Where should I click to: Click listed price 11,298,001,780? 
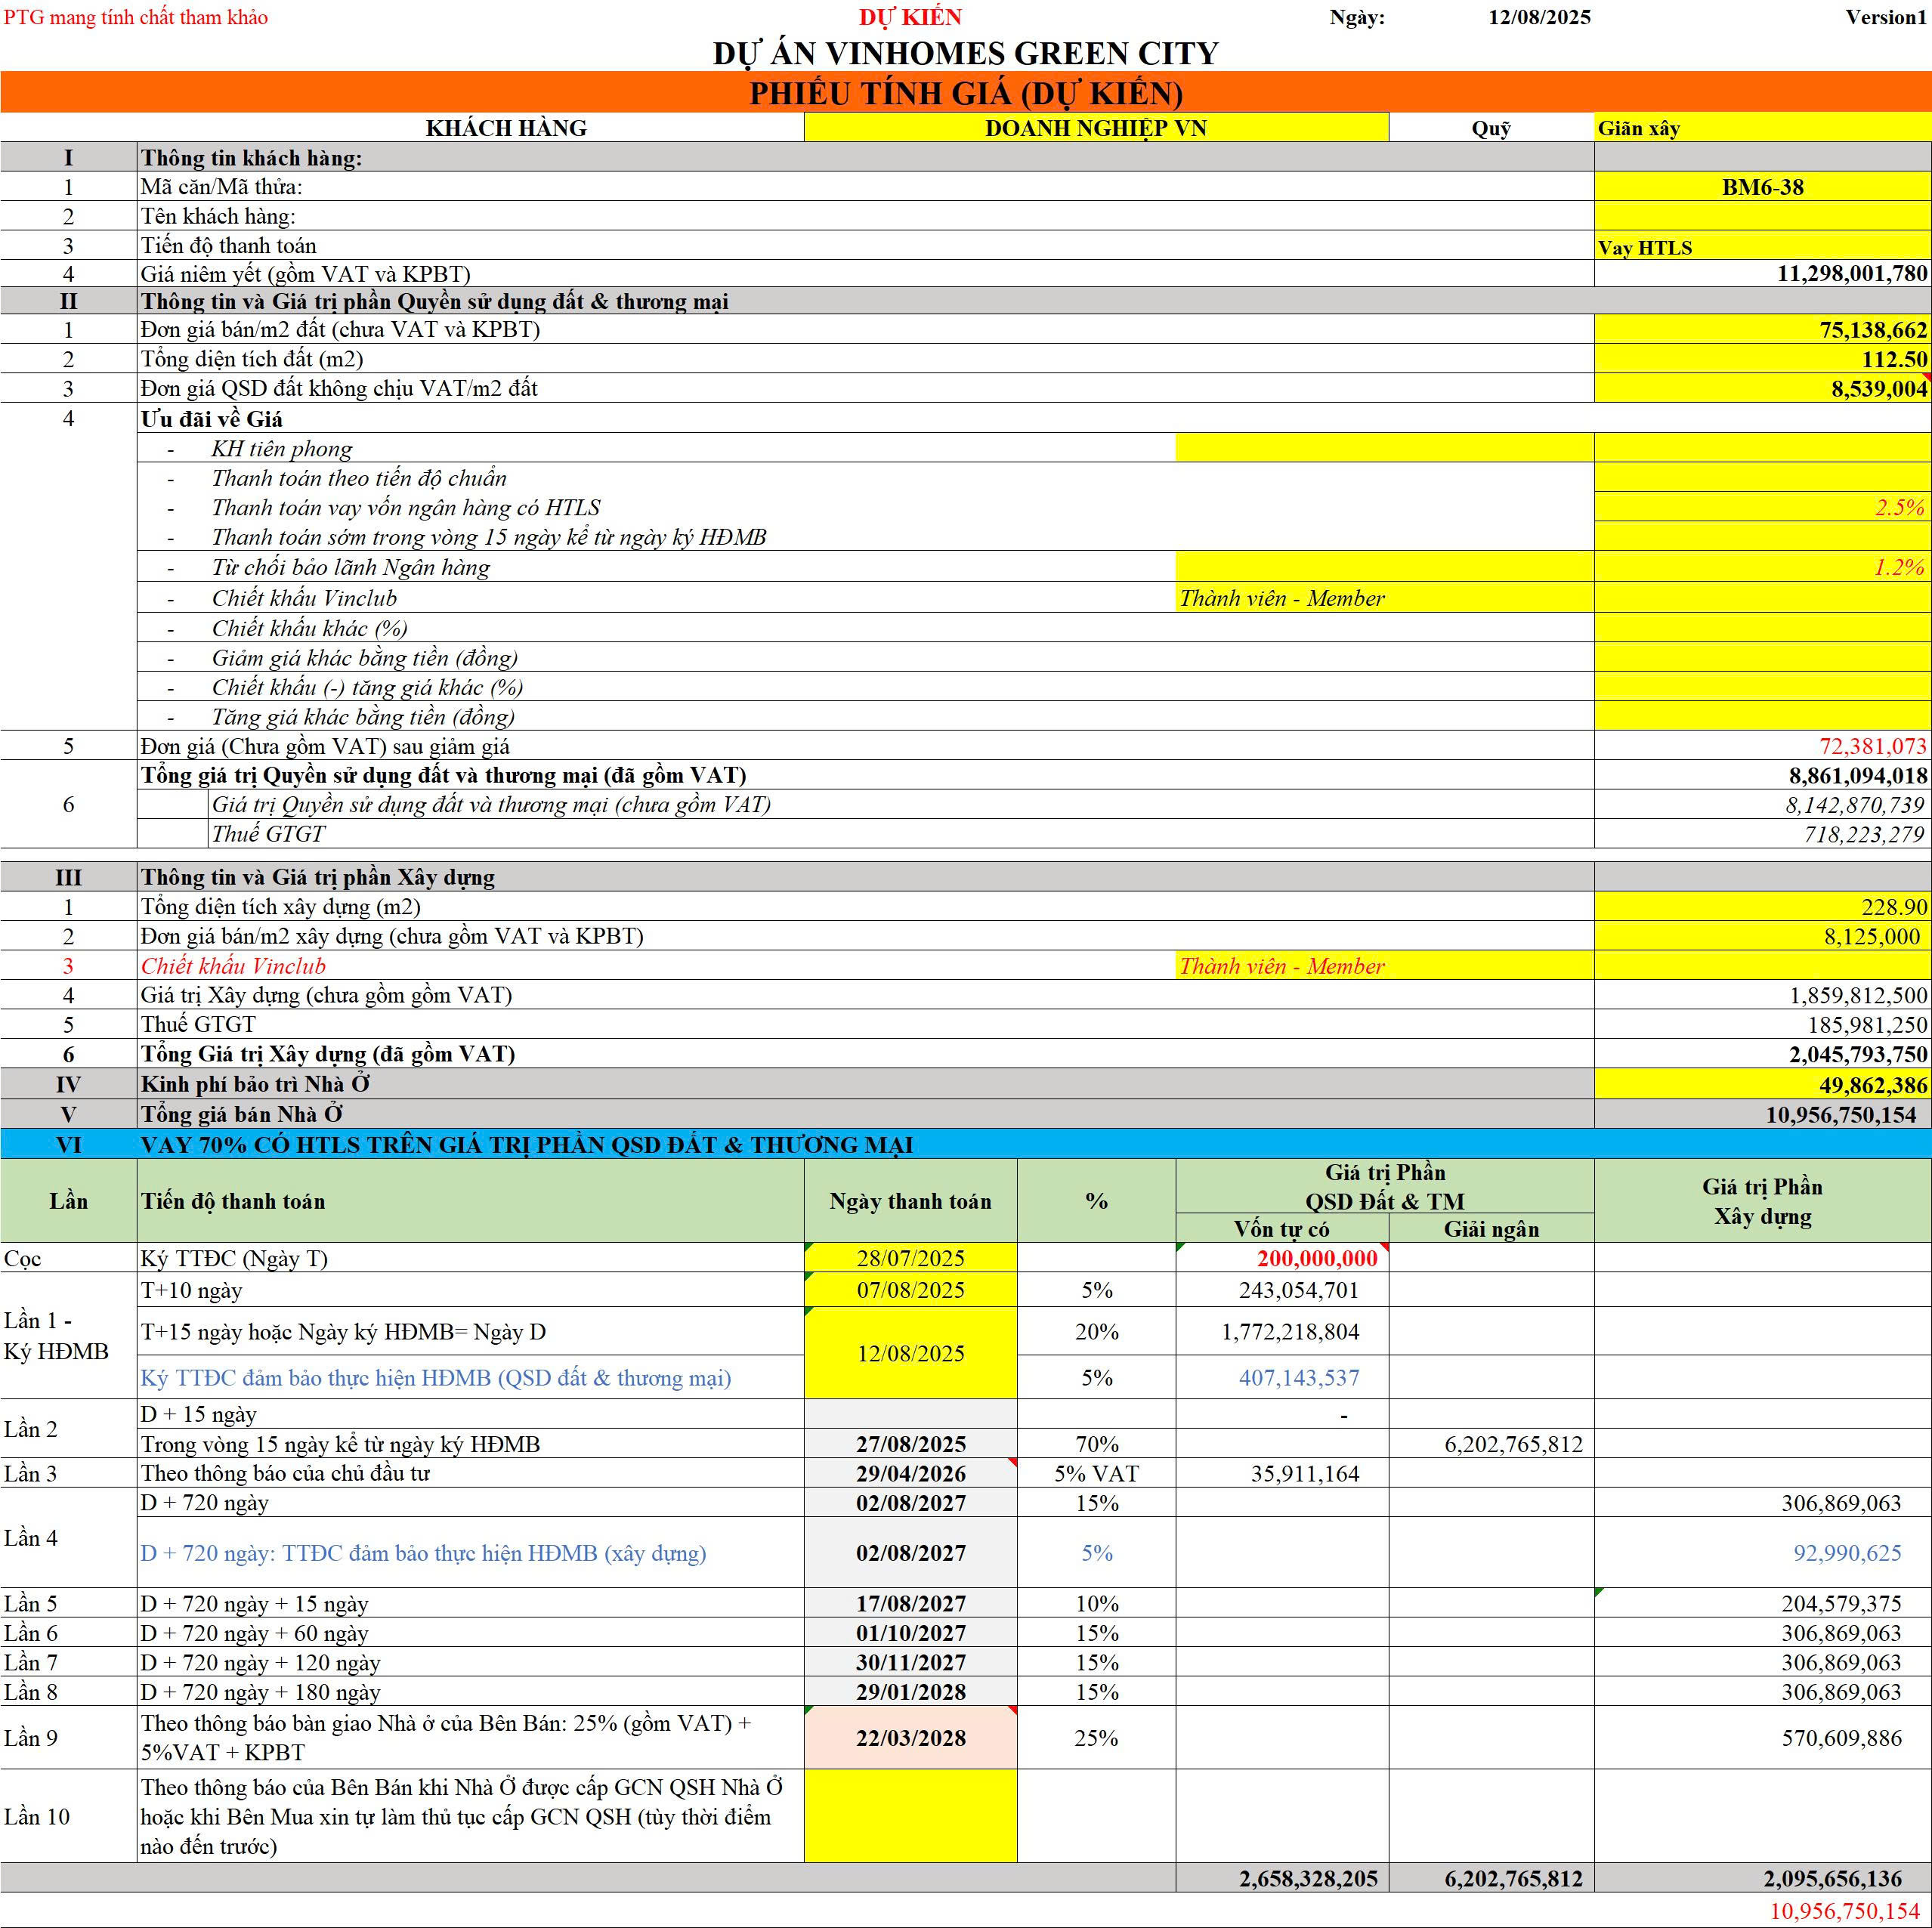coord(1851,274)
